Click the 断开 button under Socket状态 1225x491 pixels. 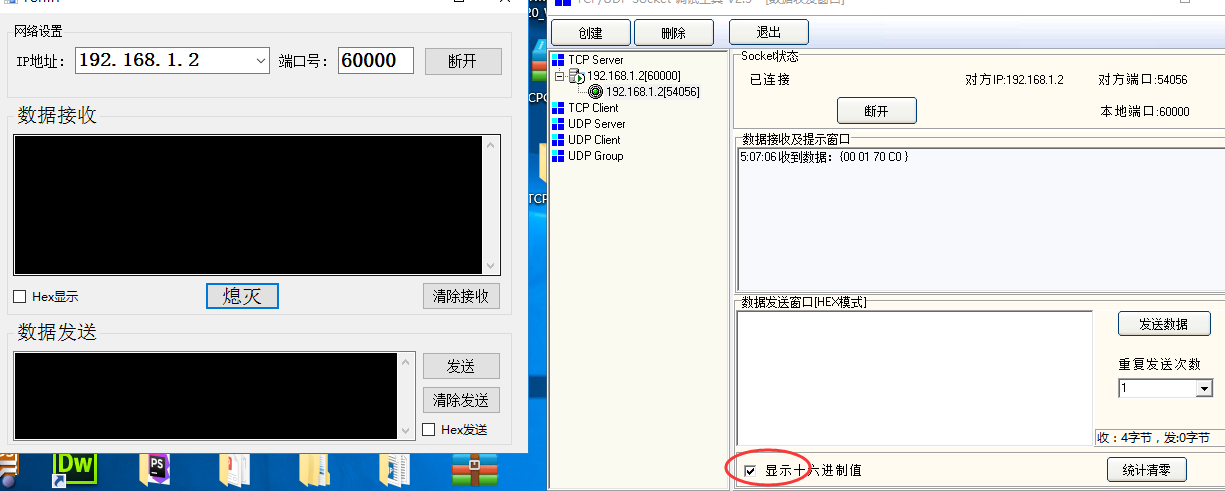click(x=876, y=110)
